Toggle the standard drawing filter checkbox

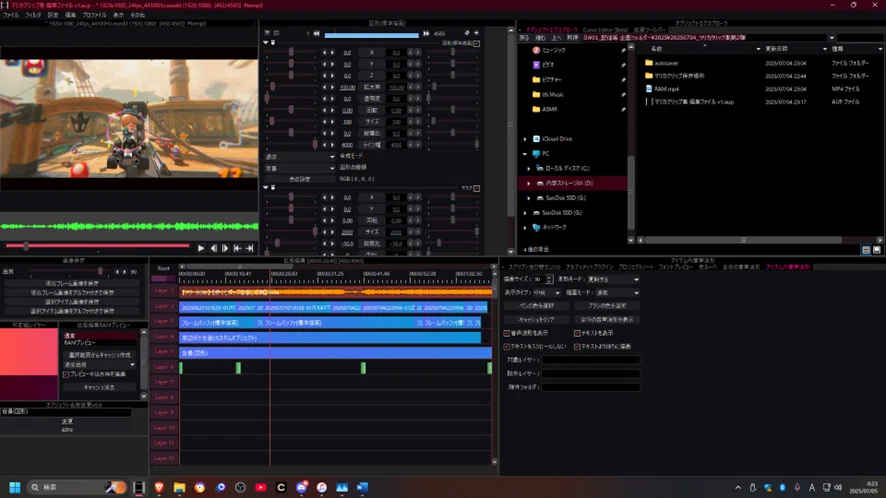[476, 44]
